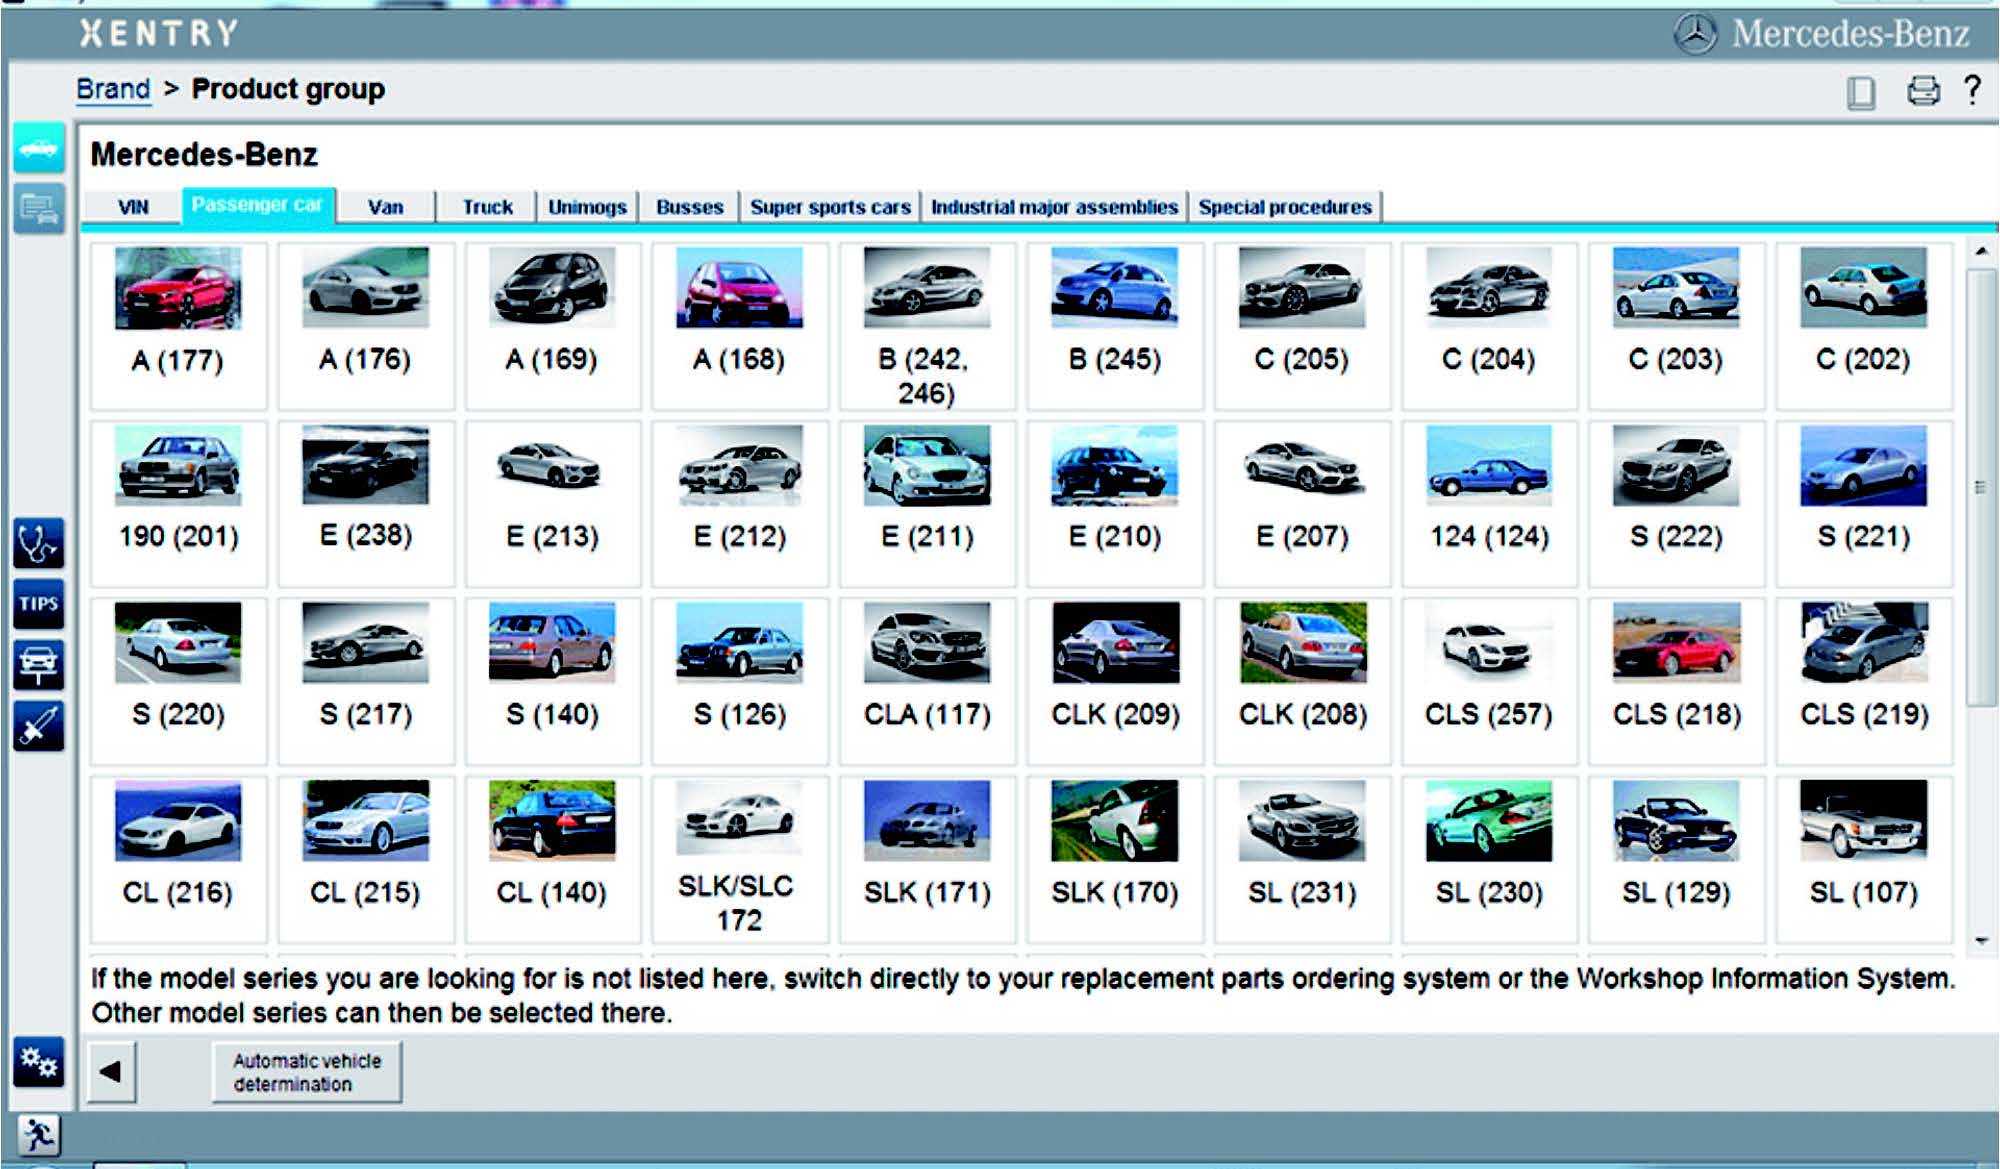Select model series C (205)
2000x1169 pixels.
click(1302, 326)
